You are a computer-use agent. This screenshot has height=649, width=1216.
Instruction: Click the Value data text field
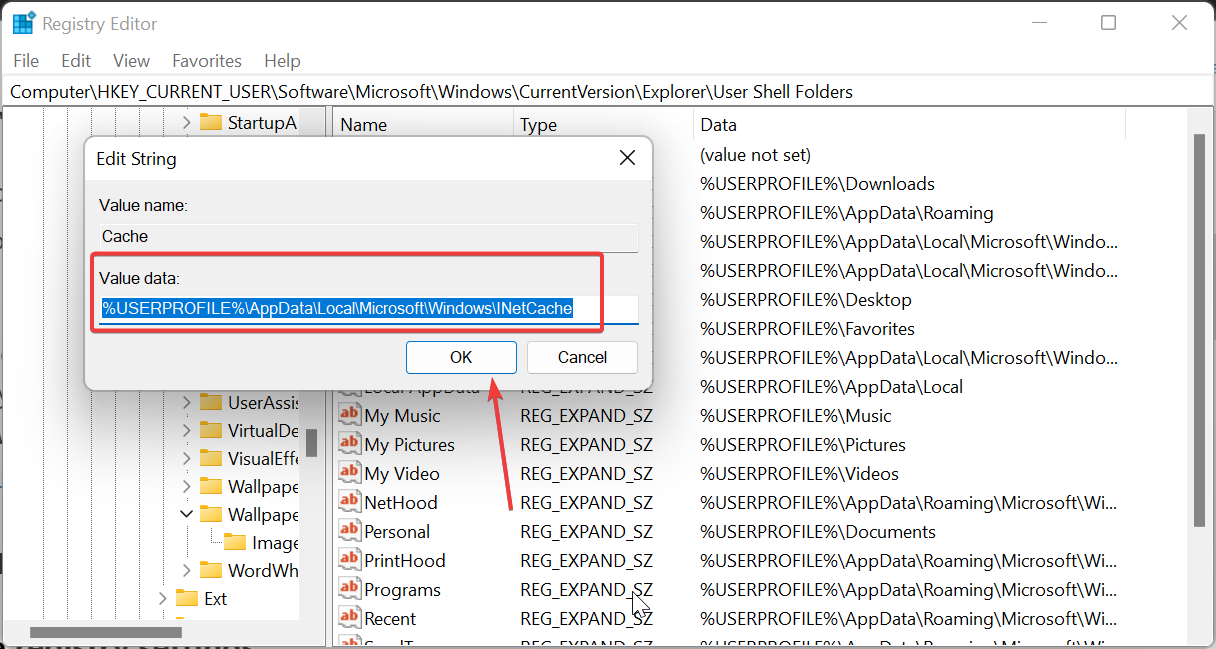click(x=368, y=308)
